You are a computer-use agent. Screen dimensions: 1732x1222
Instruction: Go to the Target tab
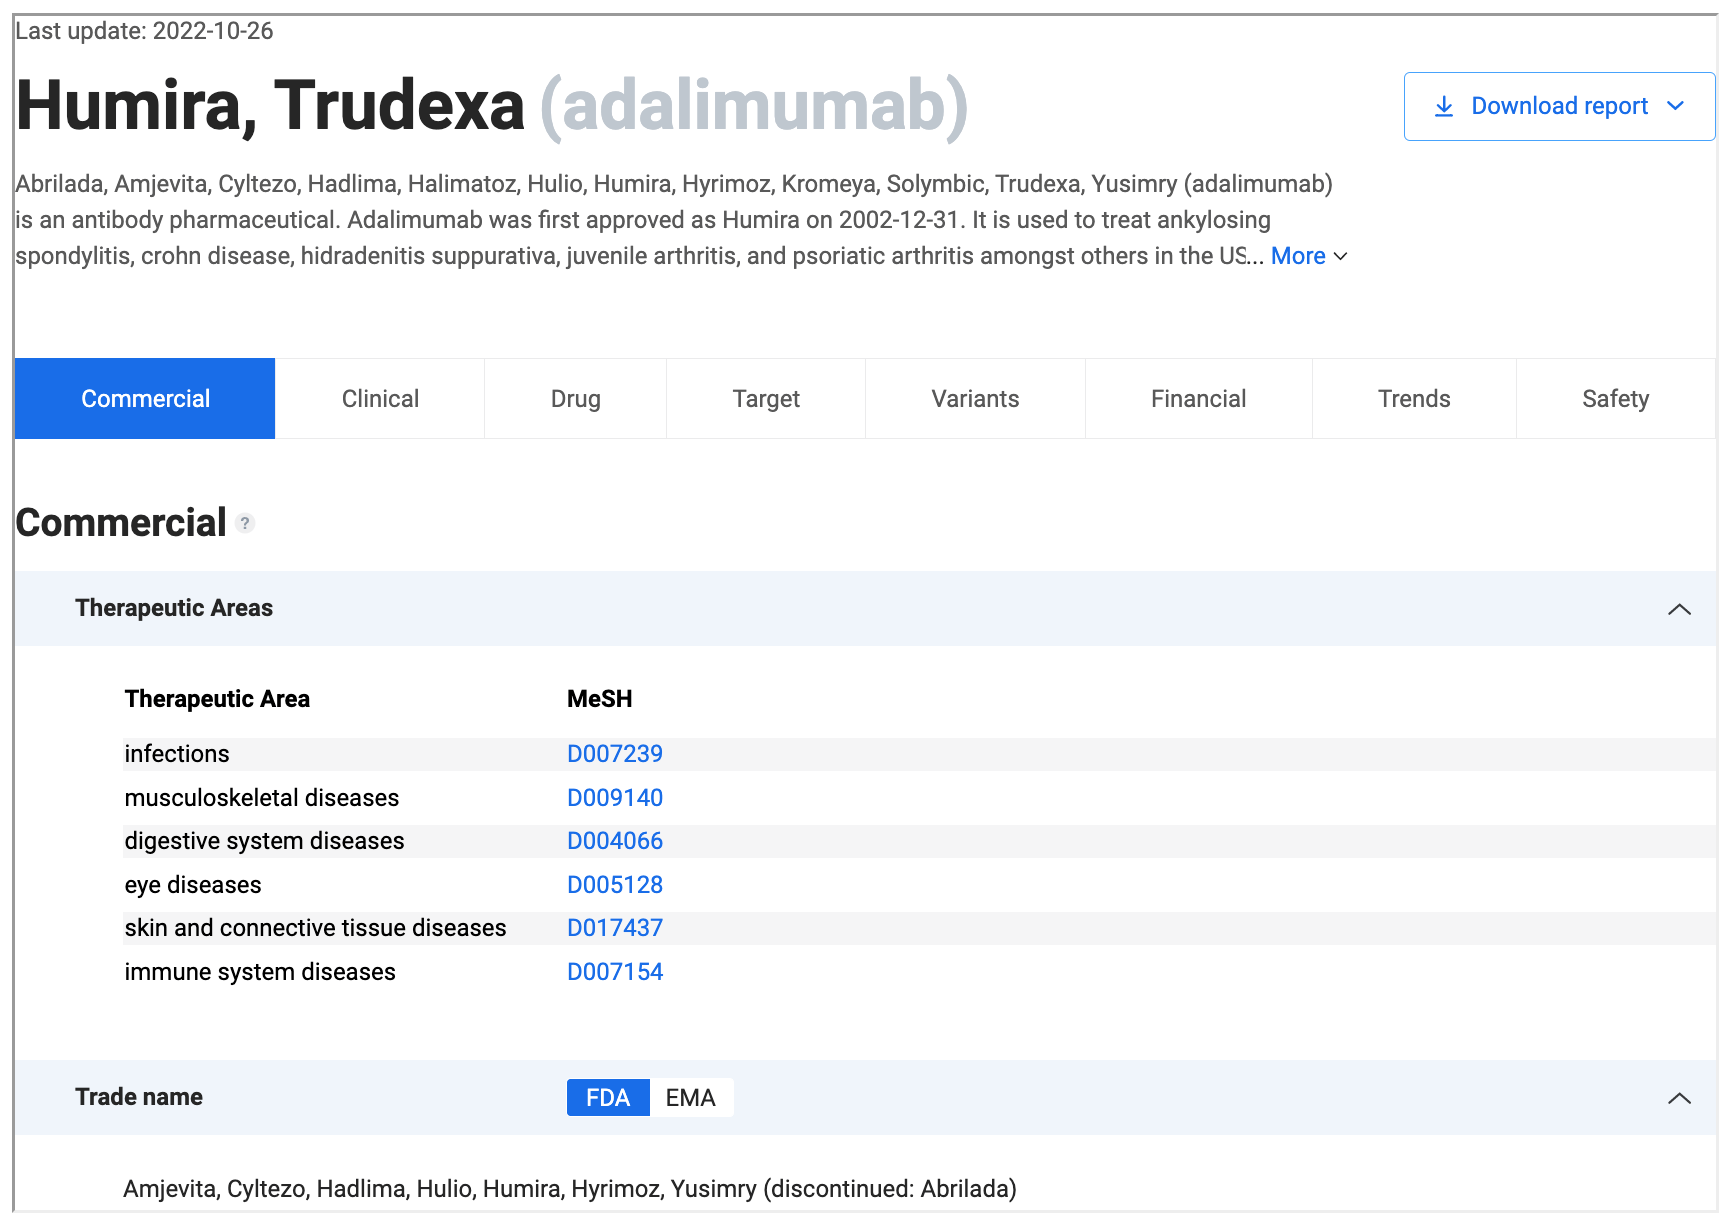[x=766, y=399]
